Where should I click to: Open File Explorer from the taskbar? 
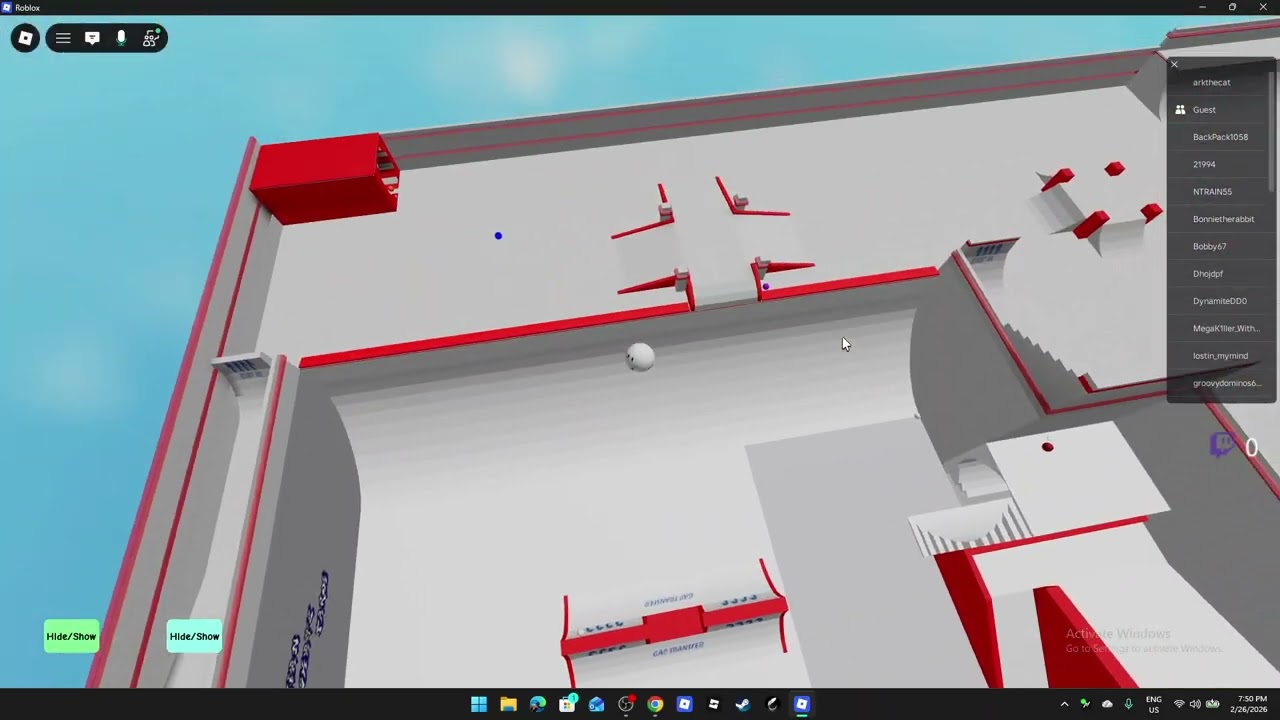click(x=508, y=704)
